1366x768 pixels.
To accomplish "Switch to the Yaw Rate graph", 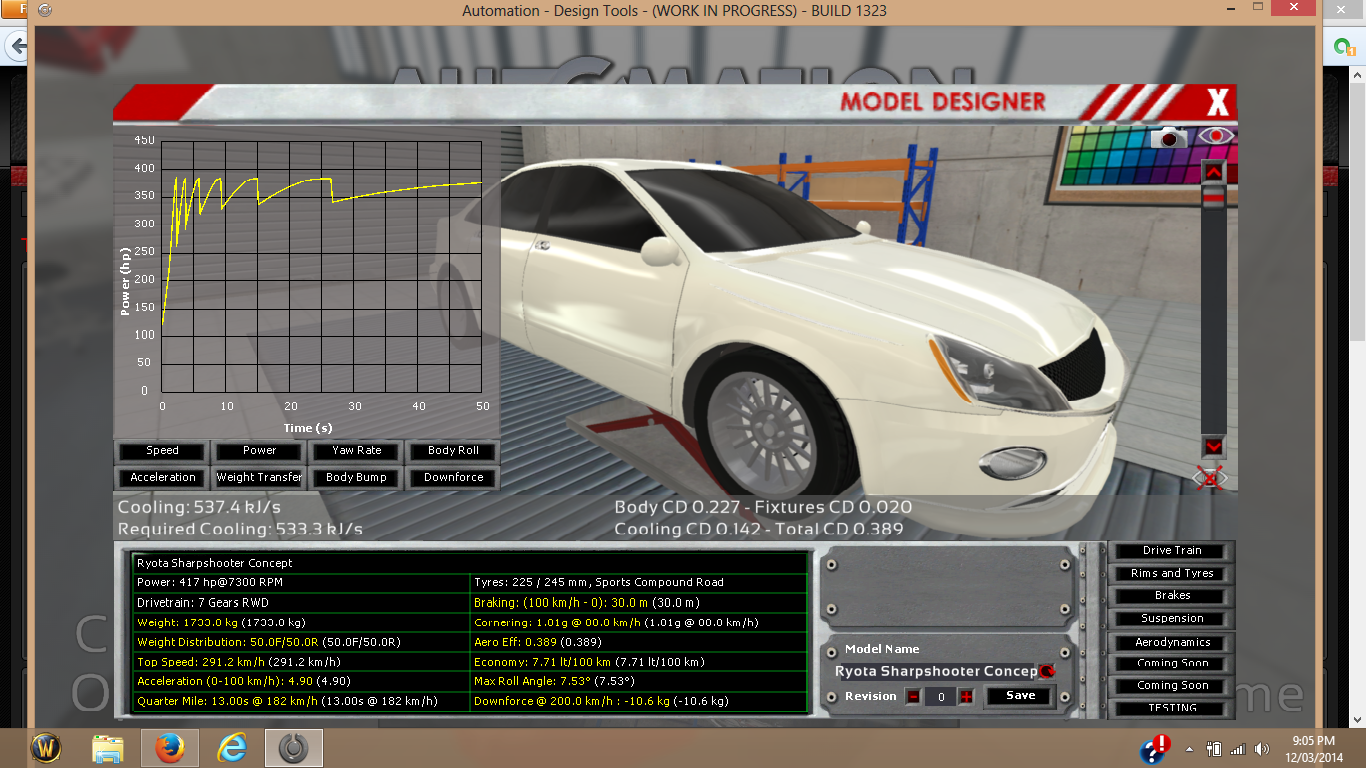I will click(x=356, y=451).
